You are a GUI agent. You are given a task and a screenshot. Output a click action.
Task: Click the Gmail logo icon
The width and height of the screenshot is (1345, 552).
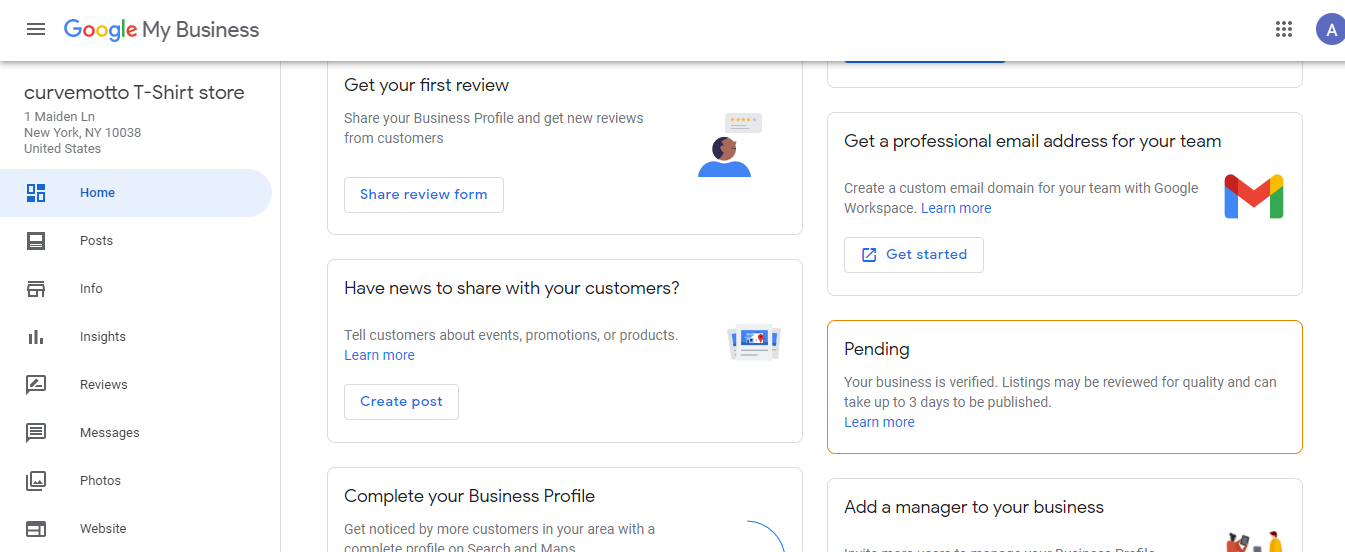pyautogui.click(x=1253, y=197)
